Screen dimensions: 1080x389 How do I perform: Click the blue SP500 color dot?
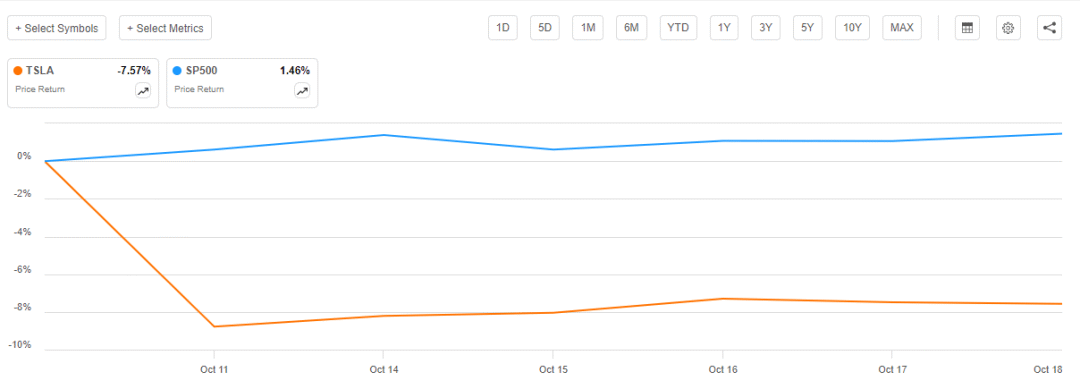click(178, 70)
